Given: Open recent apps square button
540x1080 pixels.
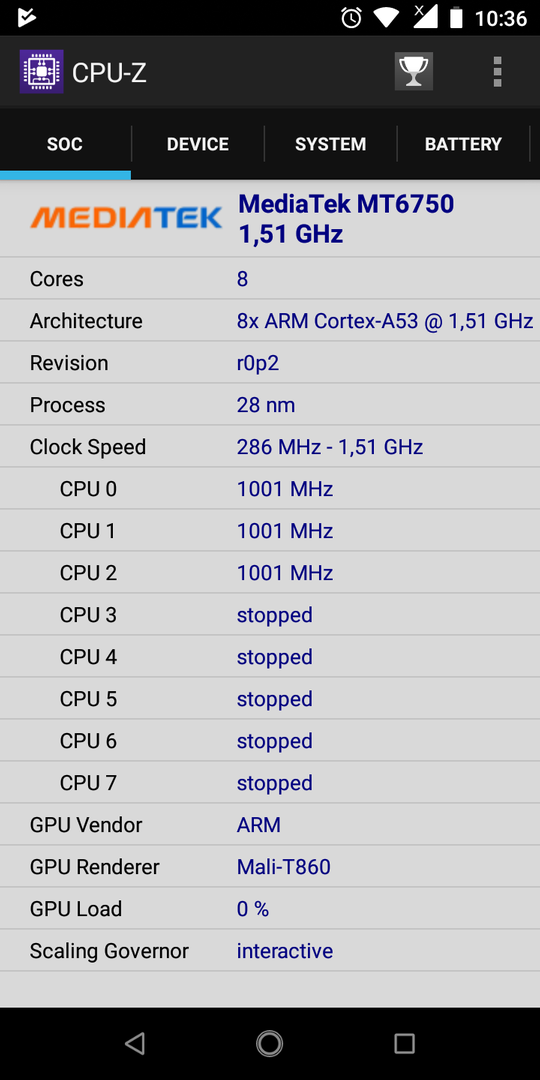Looking at the screenshot, I should 404,1043.
